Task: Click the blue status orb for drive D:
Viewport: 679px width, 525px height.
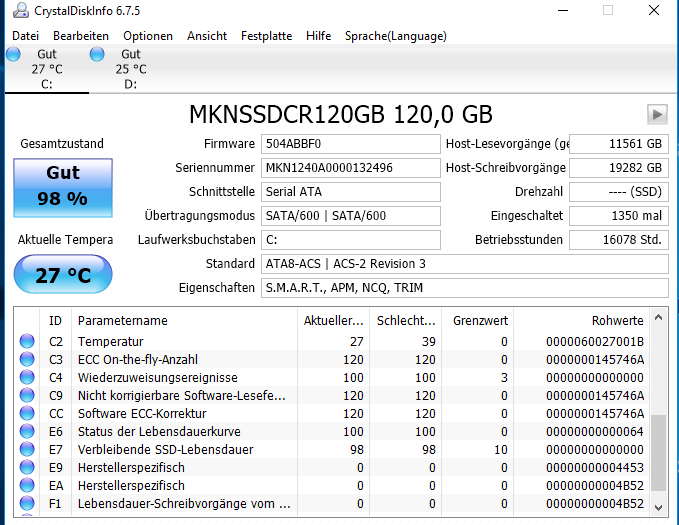Action: pyautogui.click(x=97, y=54)
